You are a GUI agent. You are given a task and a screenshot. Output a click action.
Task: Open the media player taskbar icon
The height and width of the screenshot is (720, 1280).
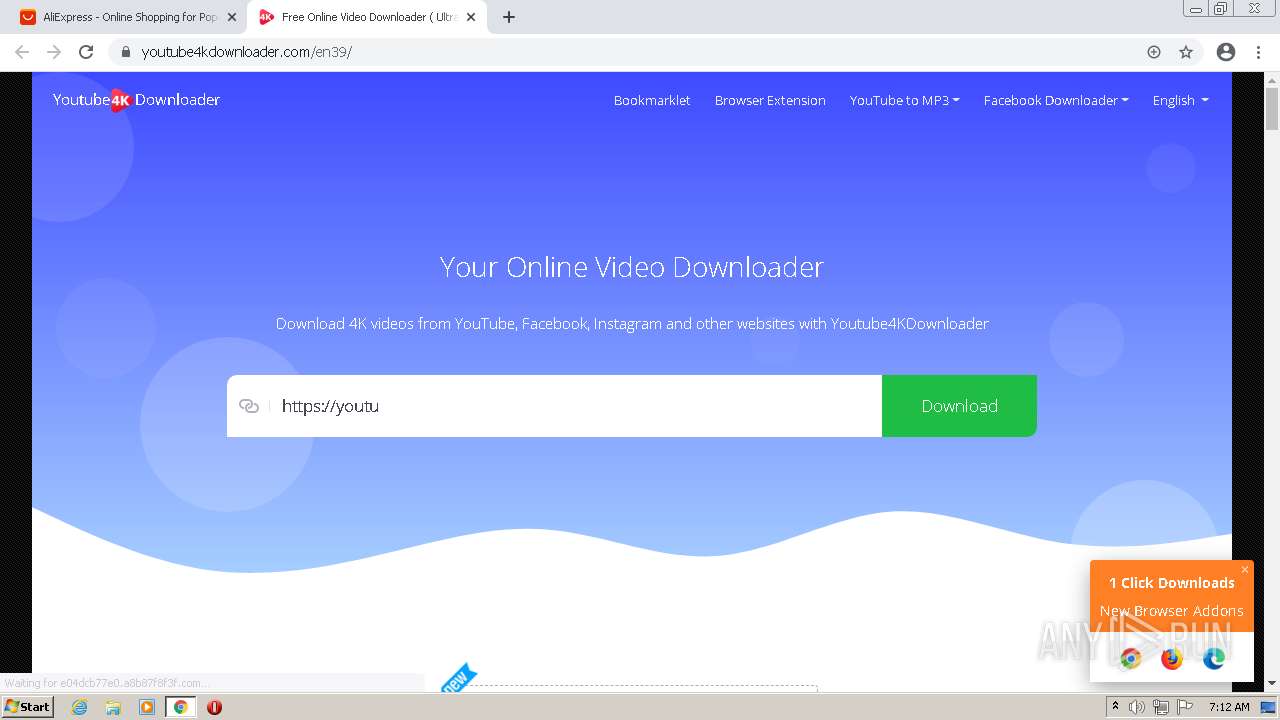(x=147, y=707)
